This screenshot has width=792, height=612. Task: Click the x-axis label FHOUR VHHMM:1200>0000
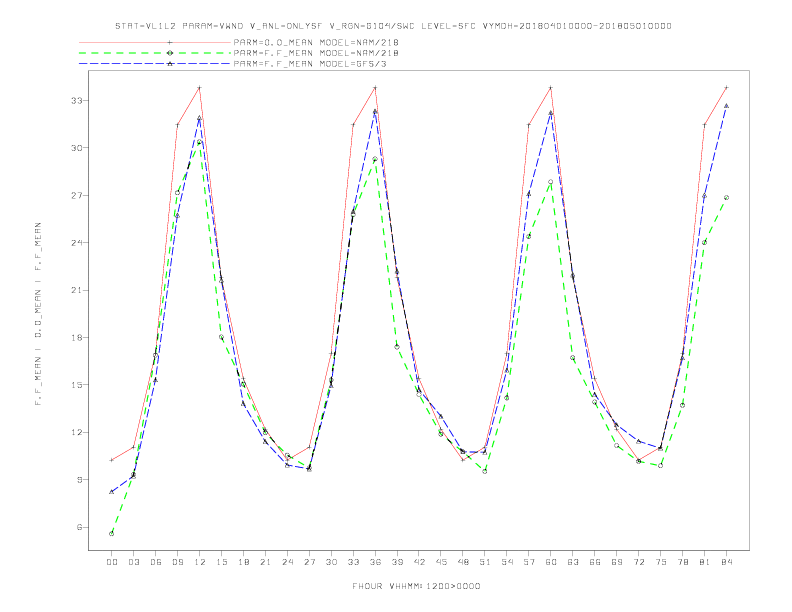pyautogui.click(x=416, y=586)
